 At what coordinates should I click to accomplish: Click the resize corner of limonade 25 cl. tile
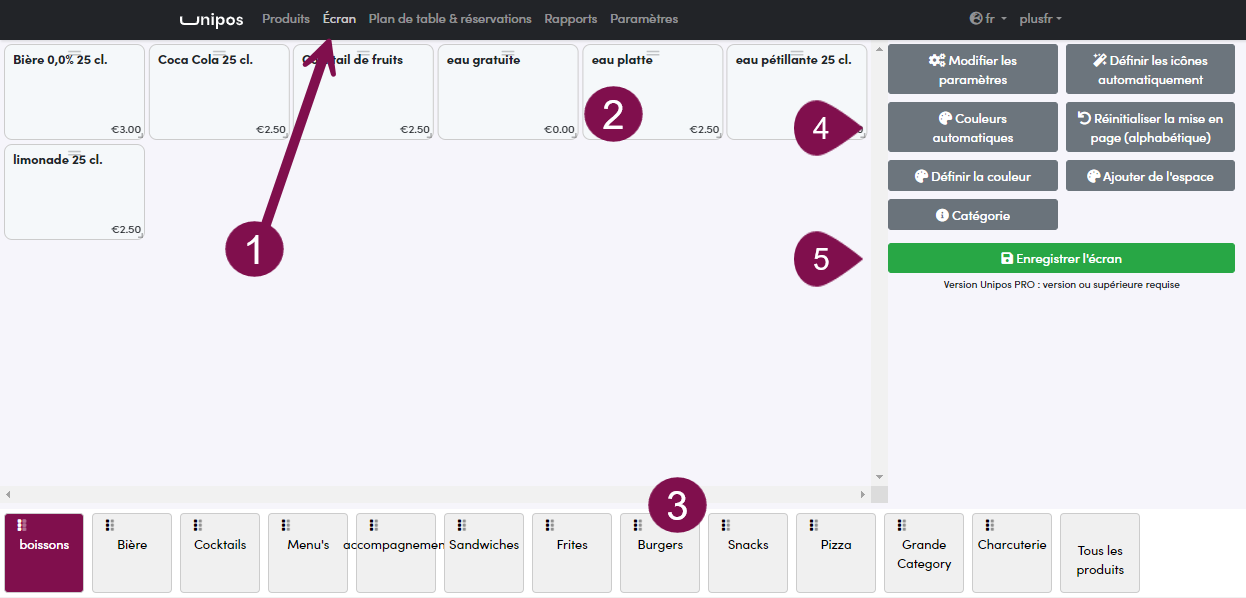click(x=141, y=236)
